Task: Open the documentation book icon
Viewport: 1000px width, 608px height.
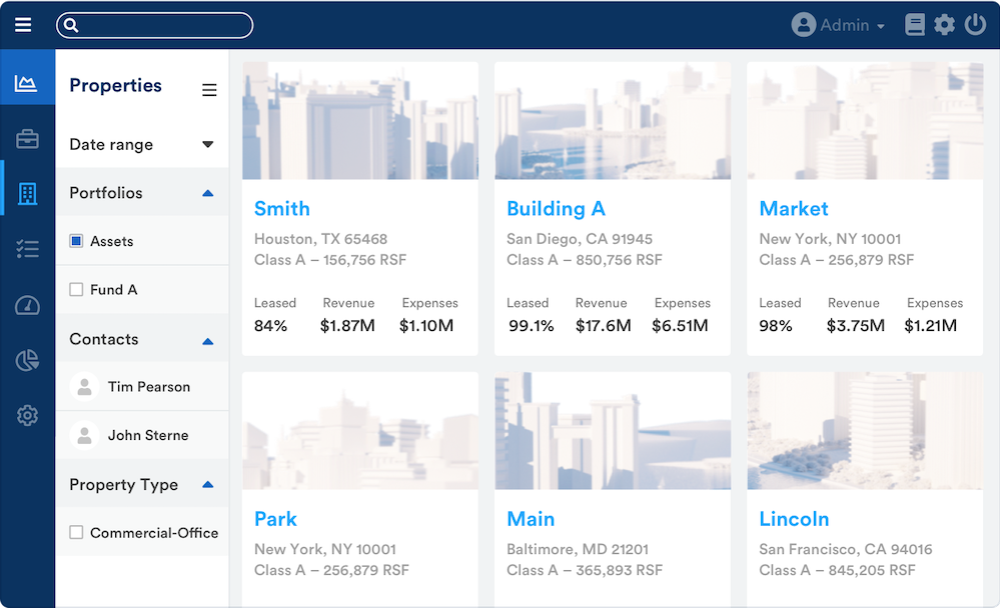Action: click(914, 25)
